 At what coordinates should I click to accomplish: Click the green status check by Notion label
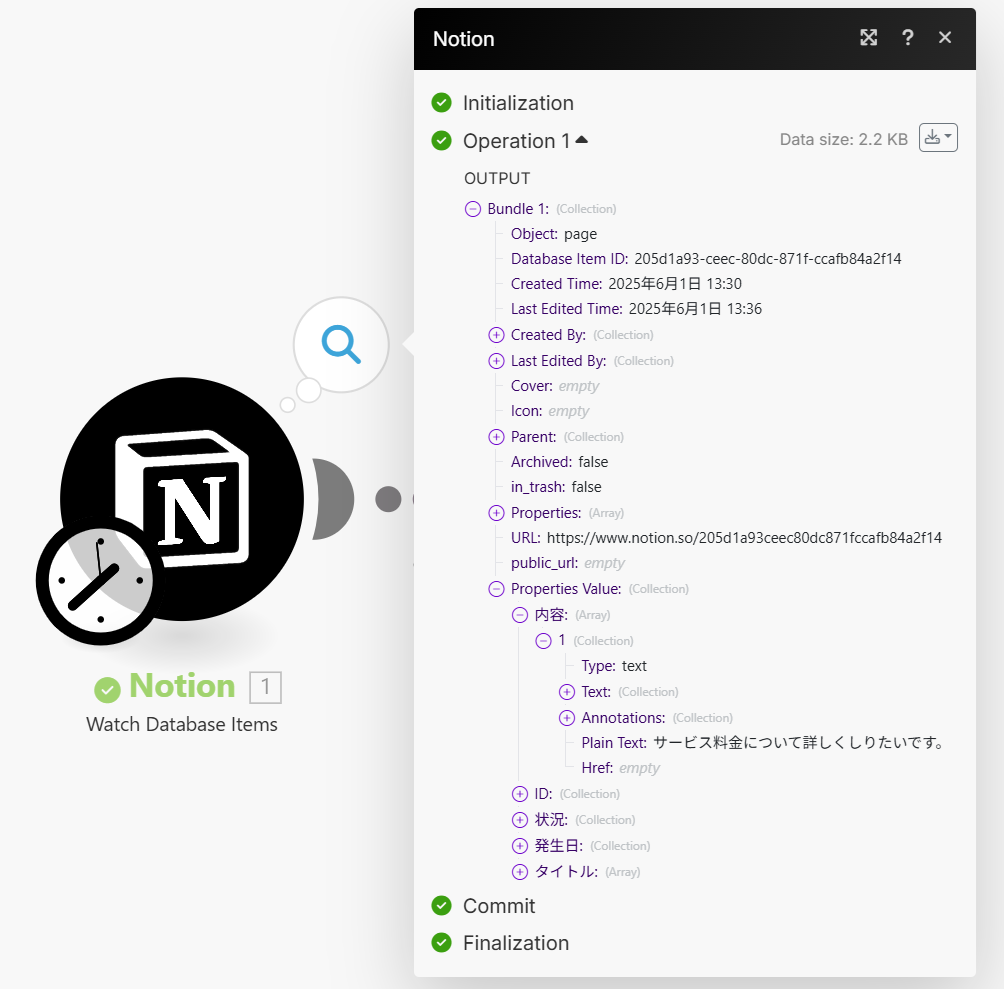(x=108, y=689)
